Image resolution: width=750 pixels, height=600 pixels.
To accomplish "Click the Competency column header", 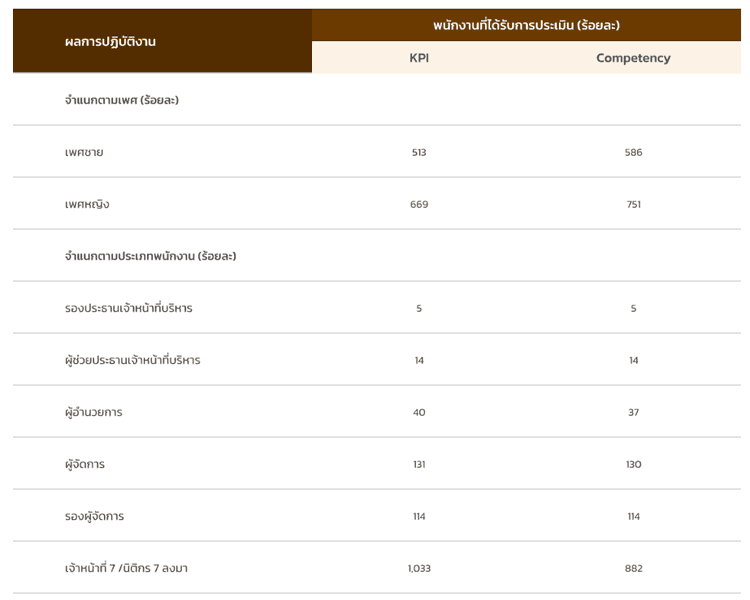I will tap(633, 58).
